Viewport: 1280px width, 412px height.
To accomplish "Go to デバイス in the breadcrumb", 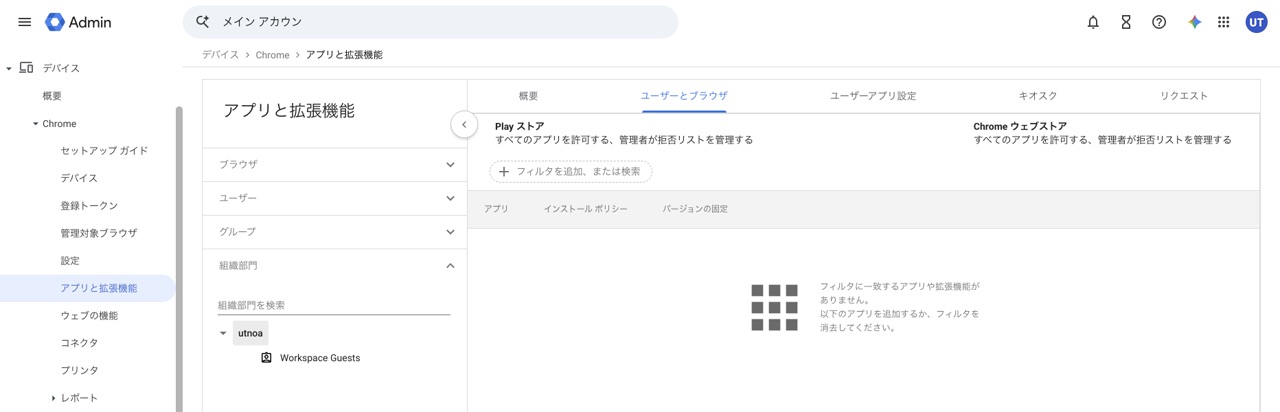I will coord(221,55).
